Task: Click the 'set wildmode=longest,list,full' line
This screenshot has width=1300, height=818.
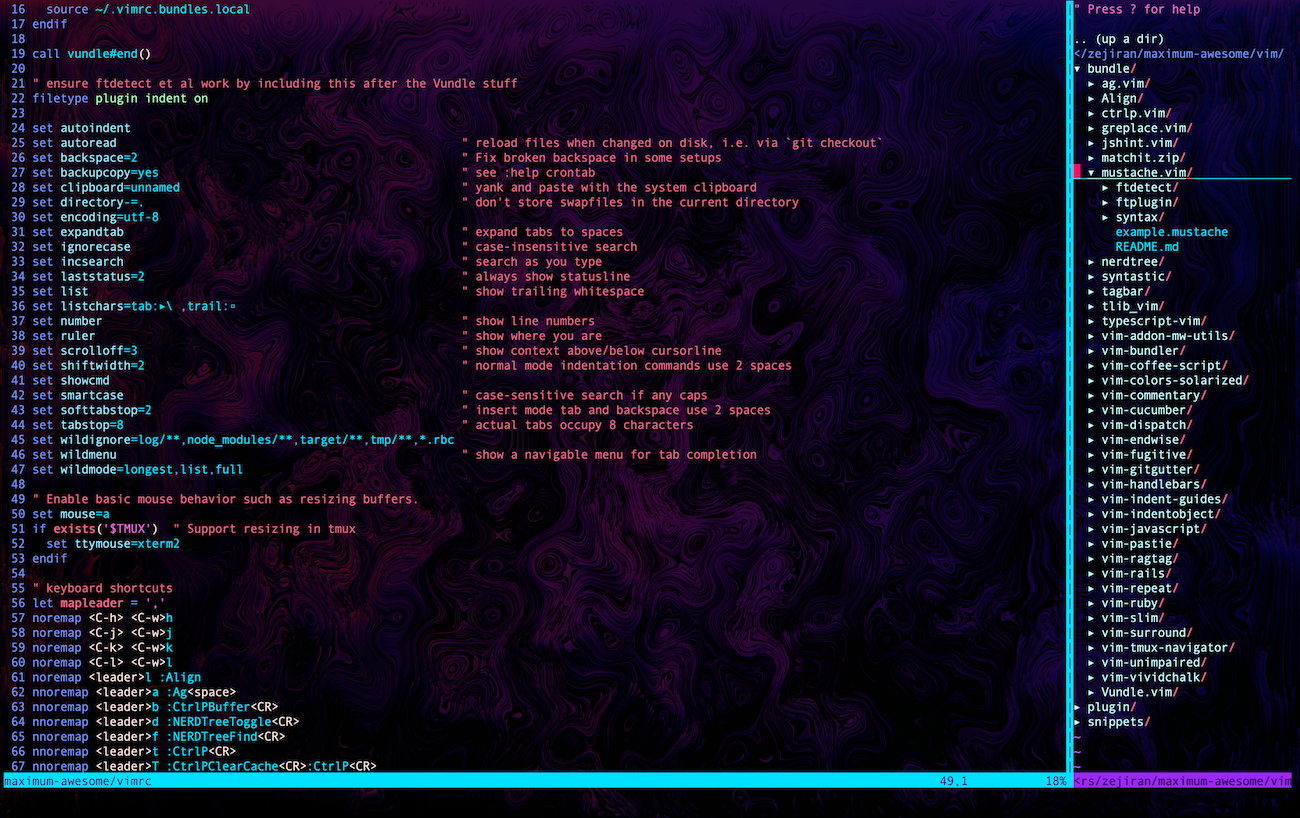Action: coord(137,470)
